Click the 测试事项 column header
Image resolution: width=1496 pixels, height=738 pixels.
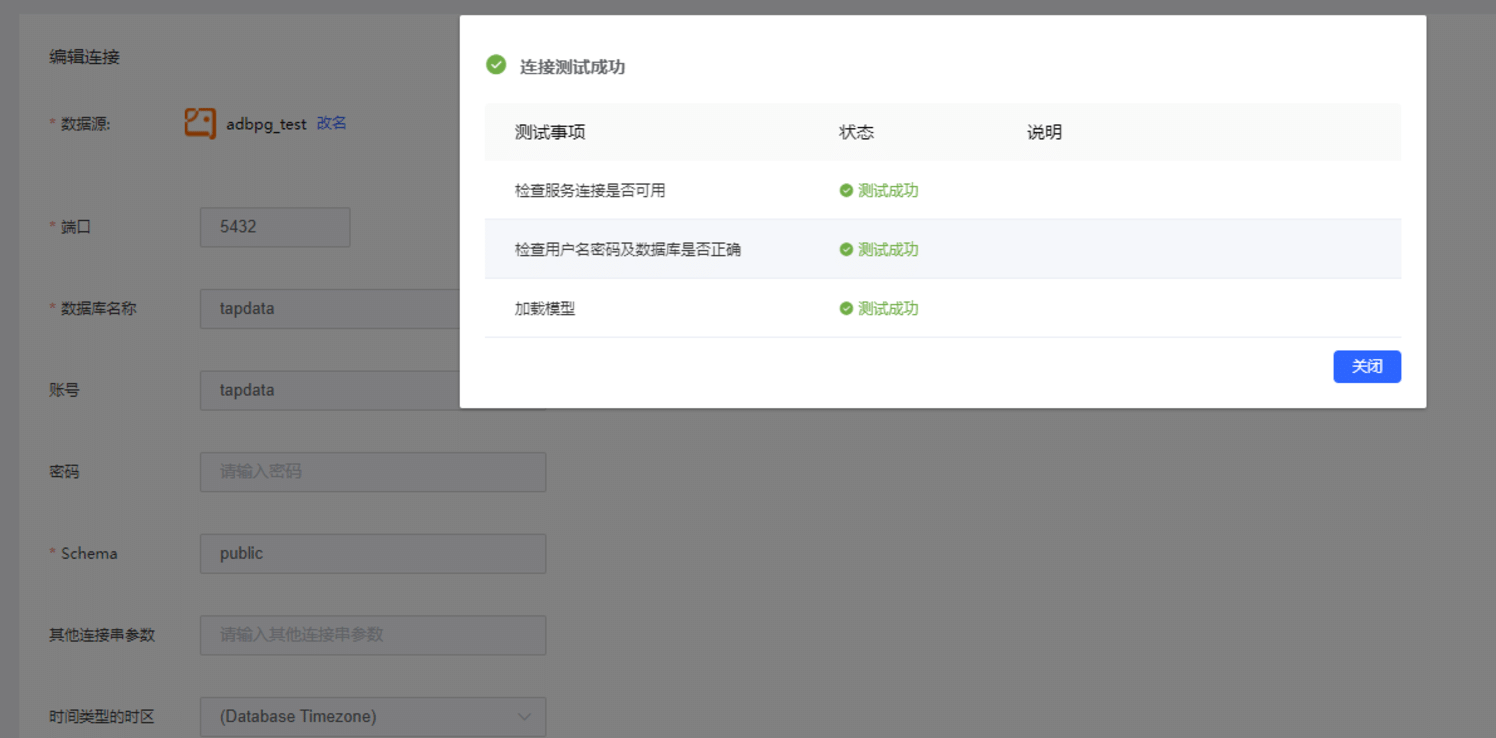550,132
